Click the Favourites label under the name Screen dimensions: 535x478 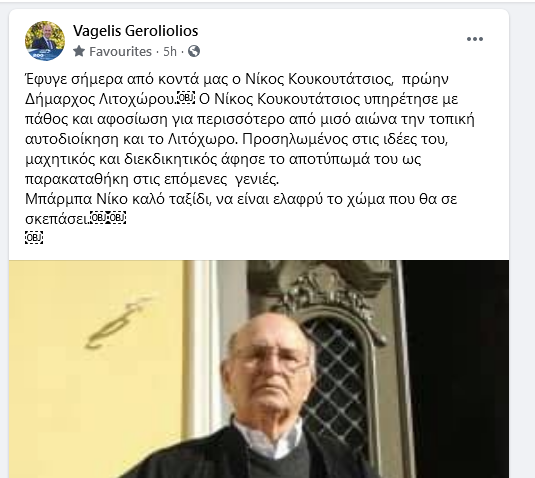120,52
